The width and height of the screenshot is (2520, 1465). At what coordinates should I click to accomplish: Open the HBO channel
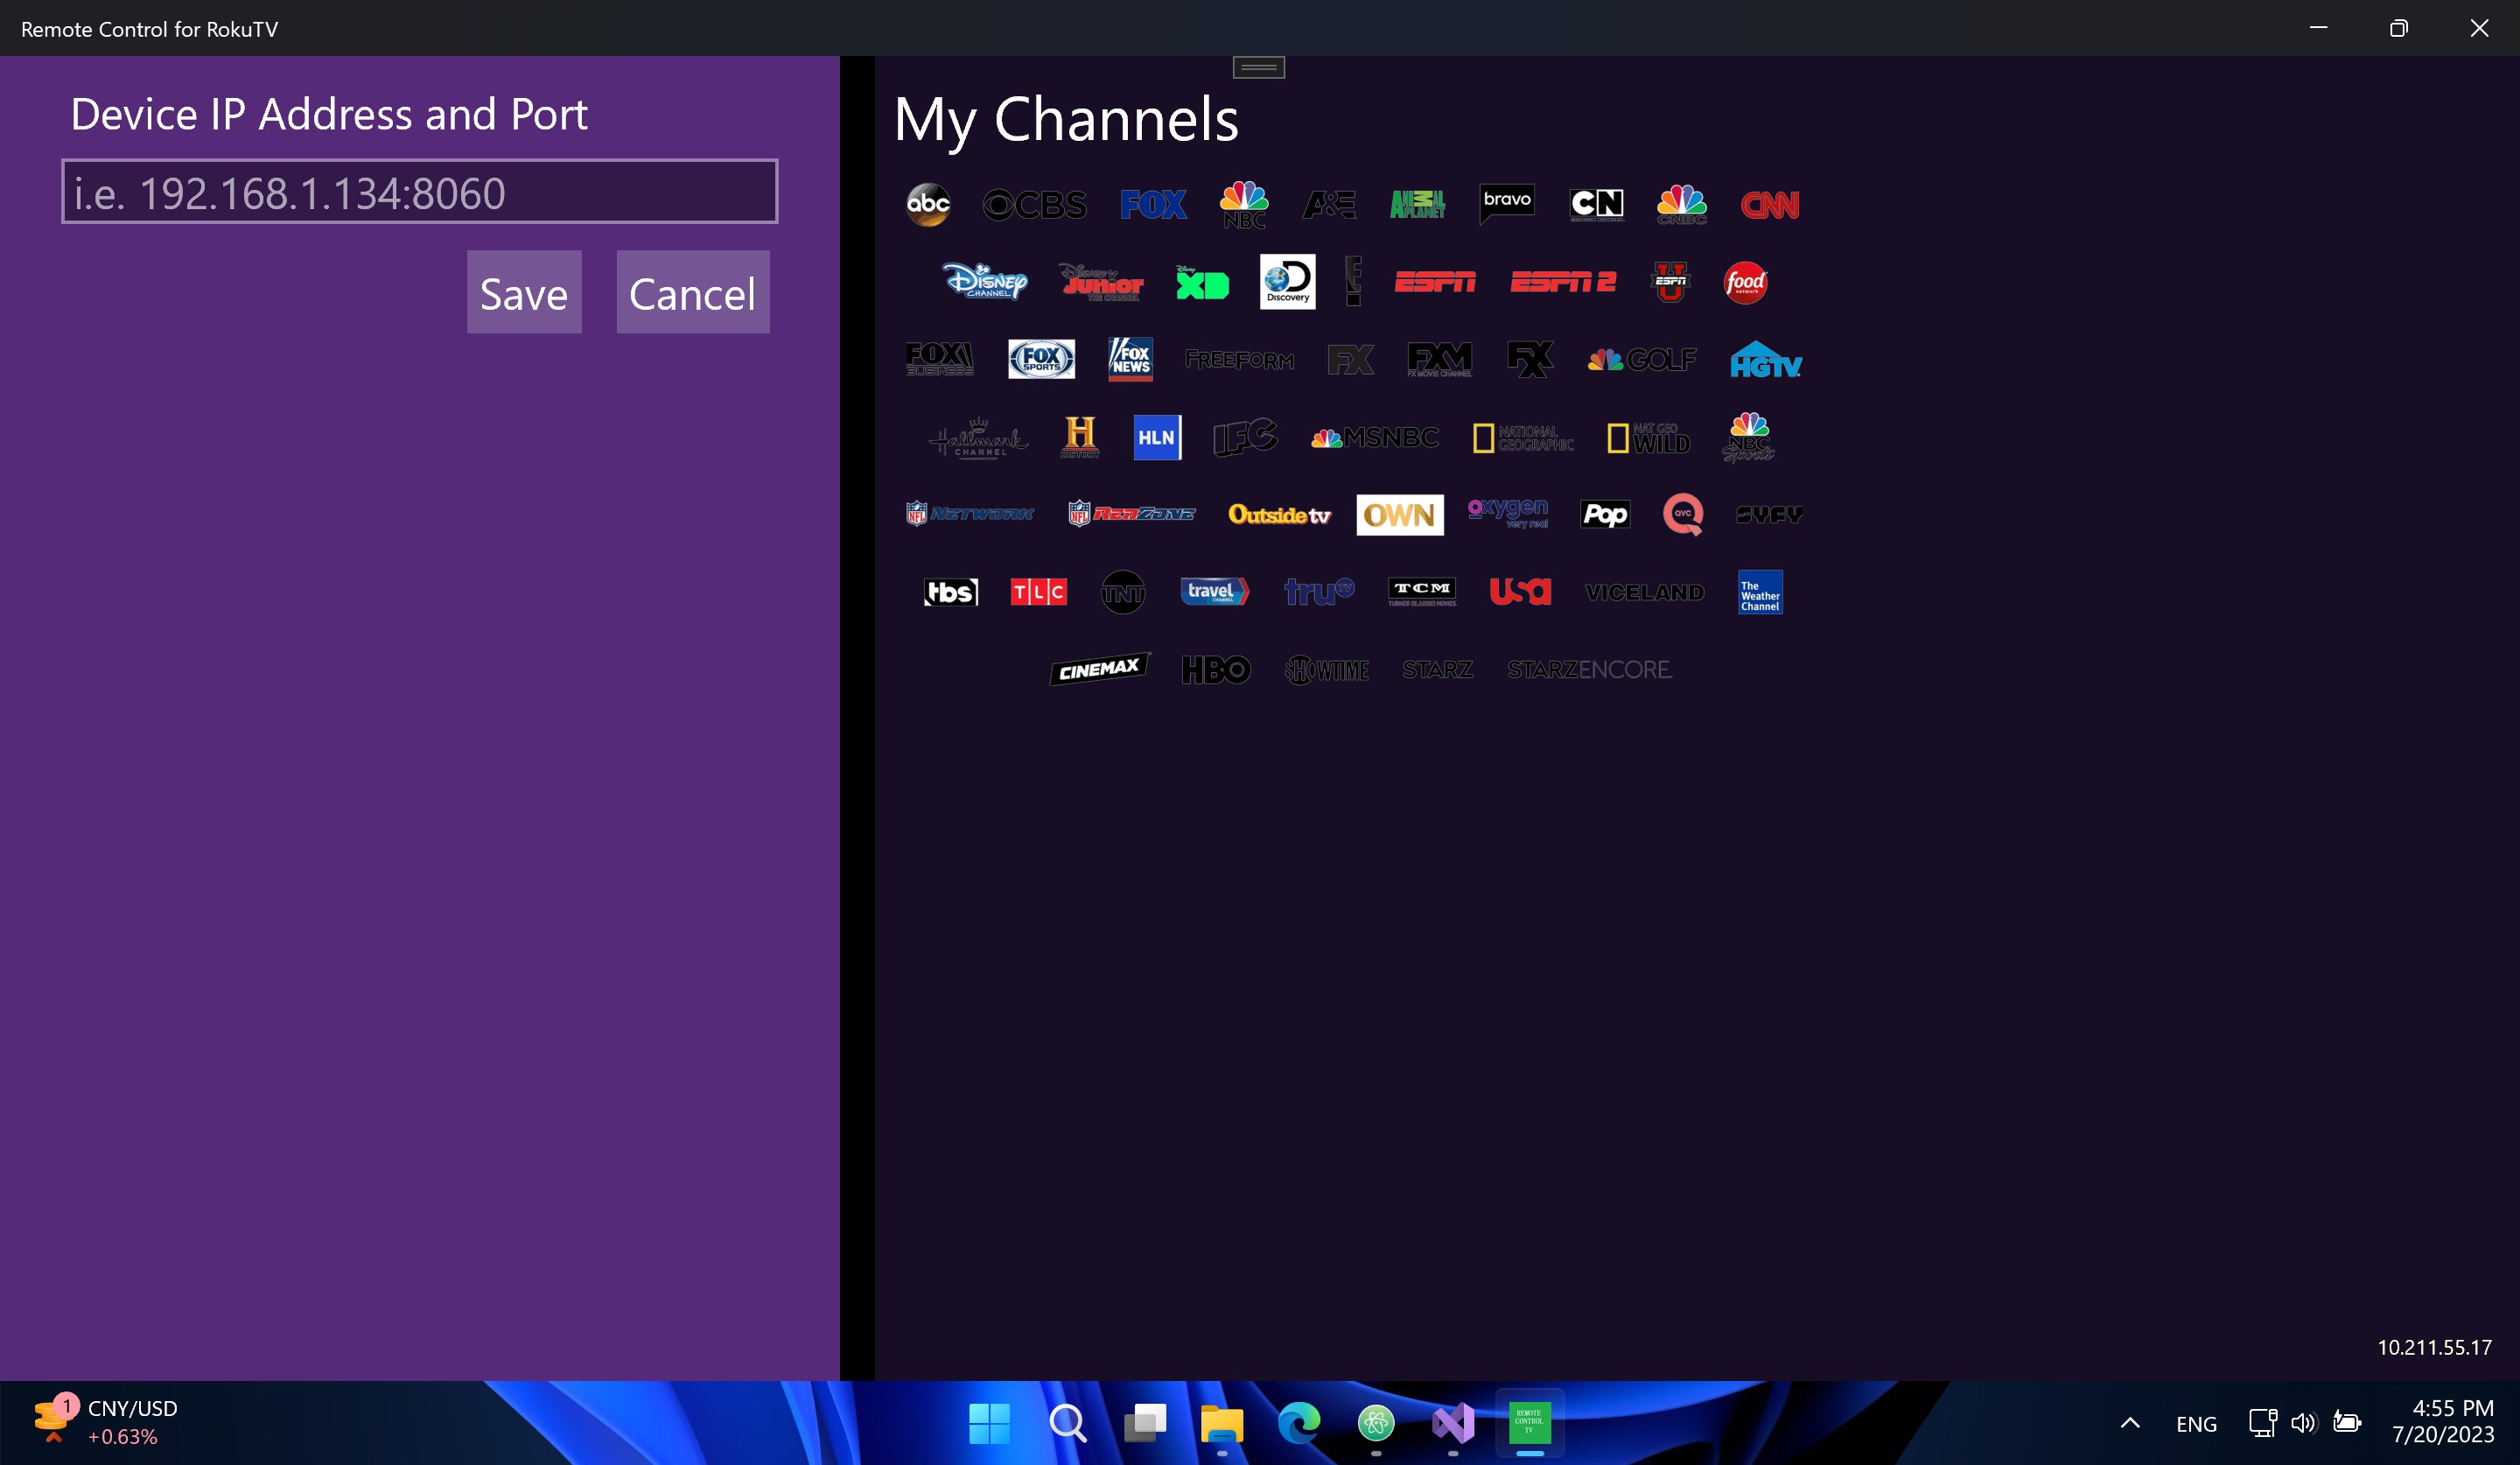click(1216, 669)
